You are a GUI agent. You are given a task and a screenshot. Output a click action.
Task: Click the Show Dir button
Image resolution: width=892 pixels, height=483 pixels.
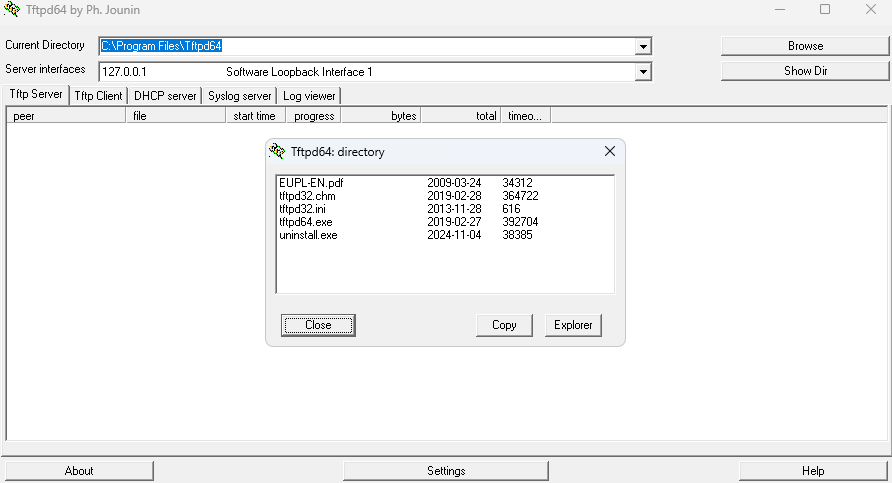(805, 71)
